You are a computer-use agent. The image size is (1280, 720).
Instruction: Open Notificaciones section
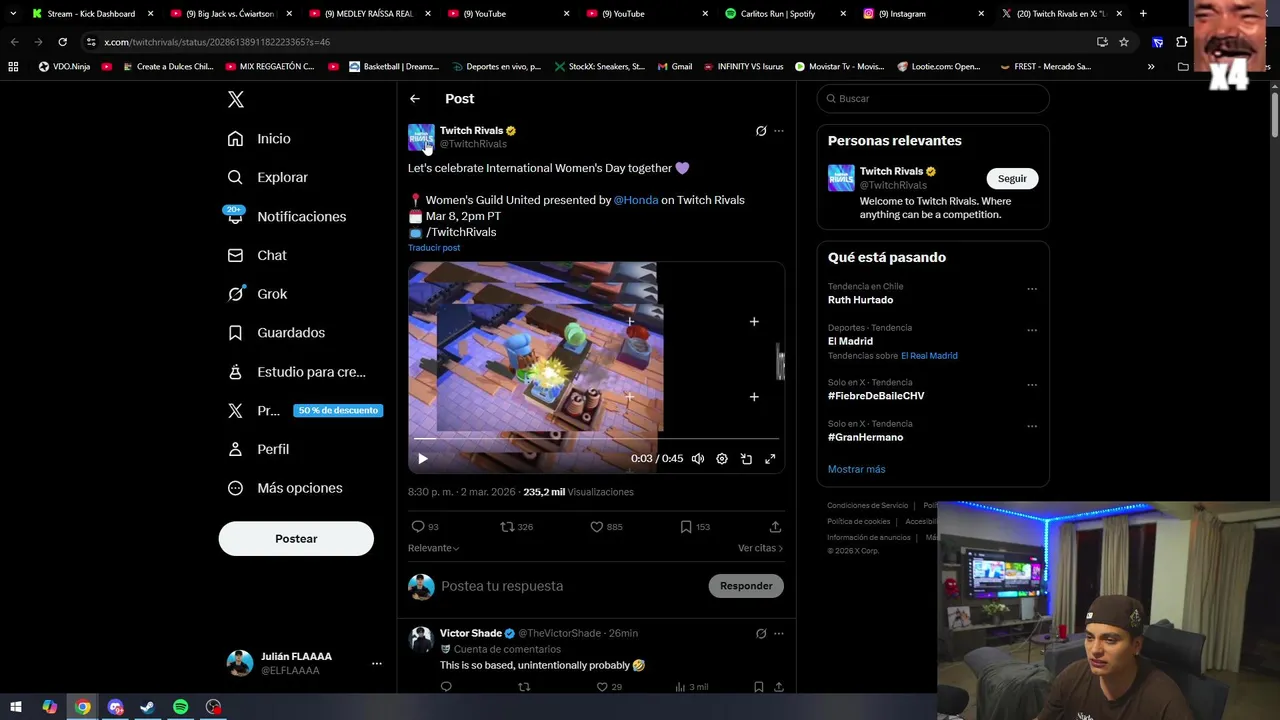(x=286, y=216)
